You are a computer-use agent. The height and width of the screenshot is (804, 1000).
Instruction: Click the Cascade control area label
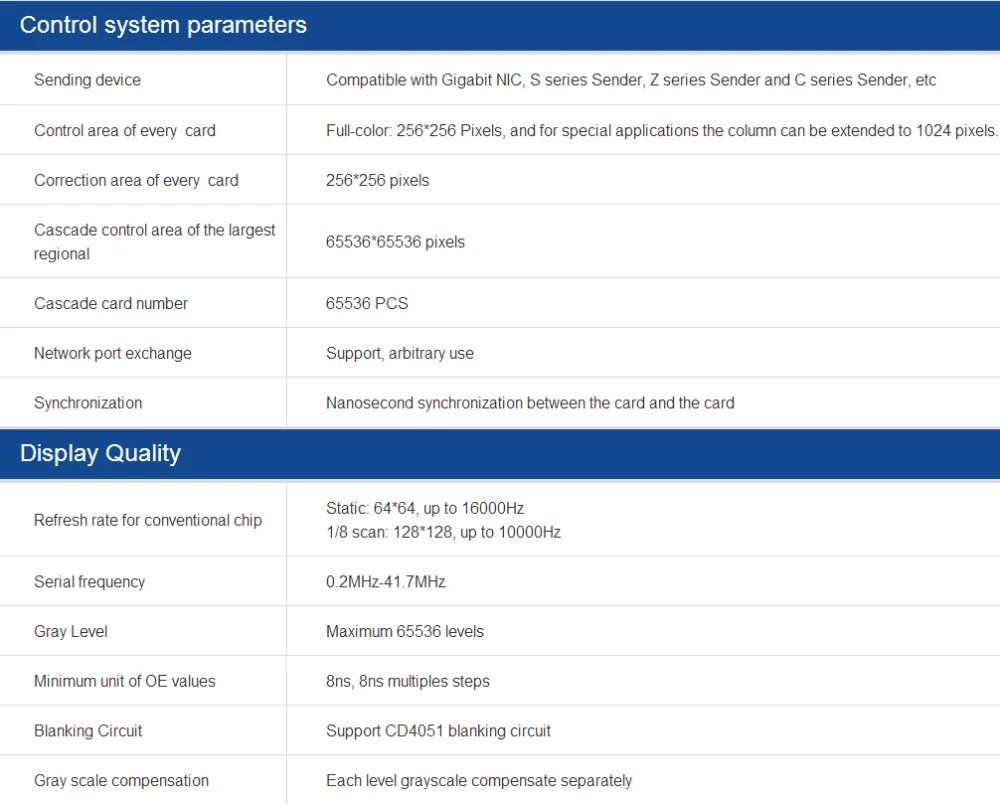(154, 241)
